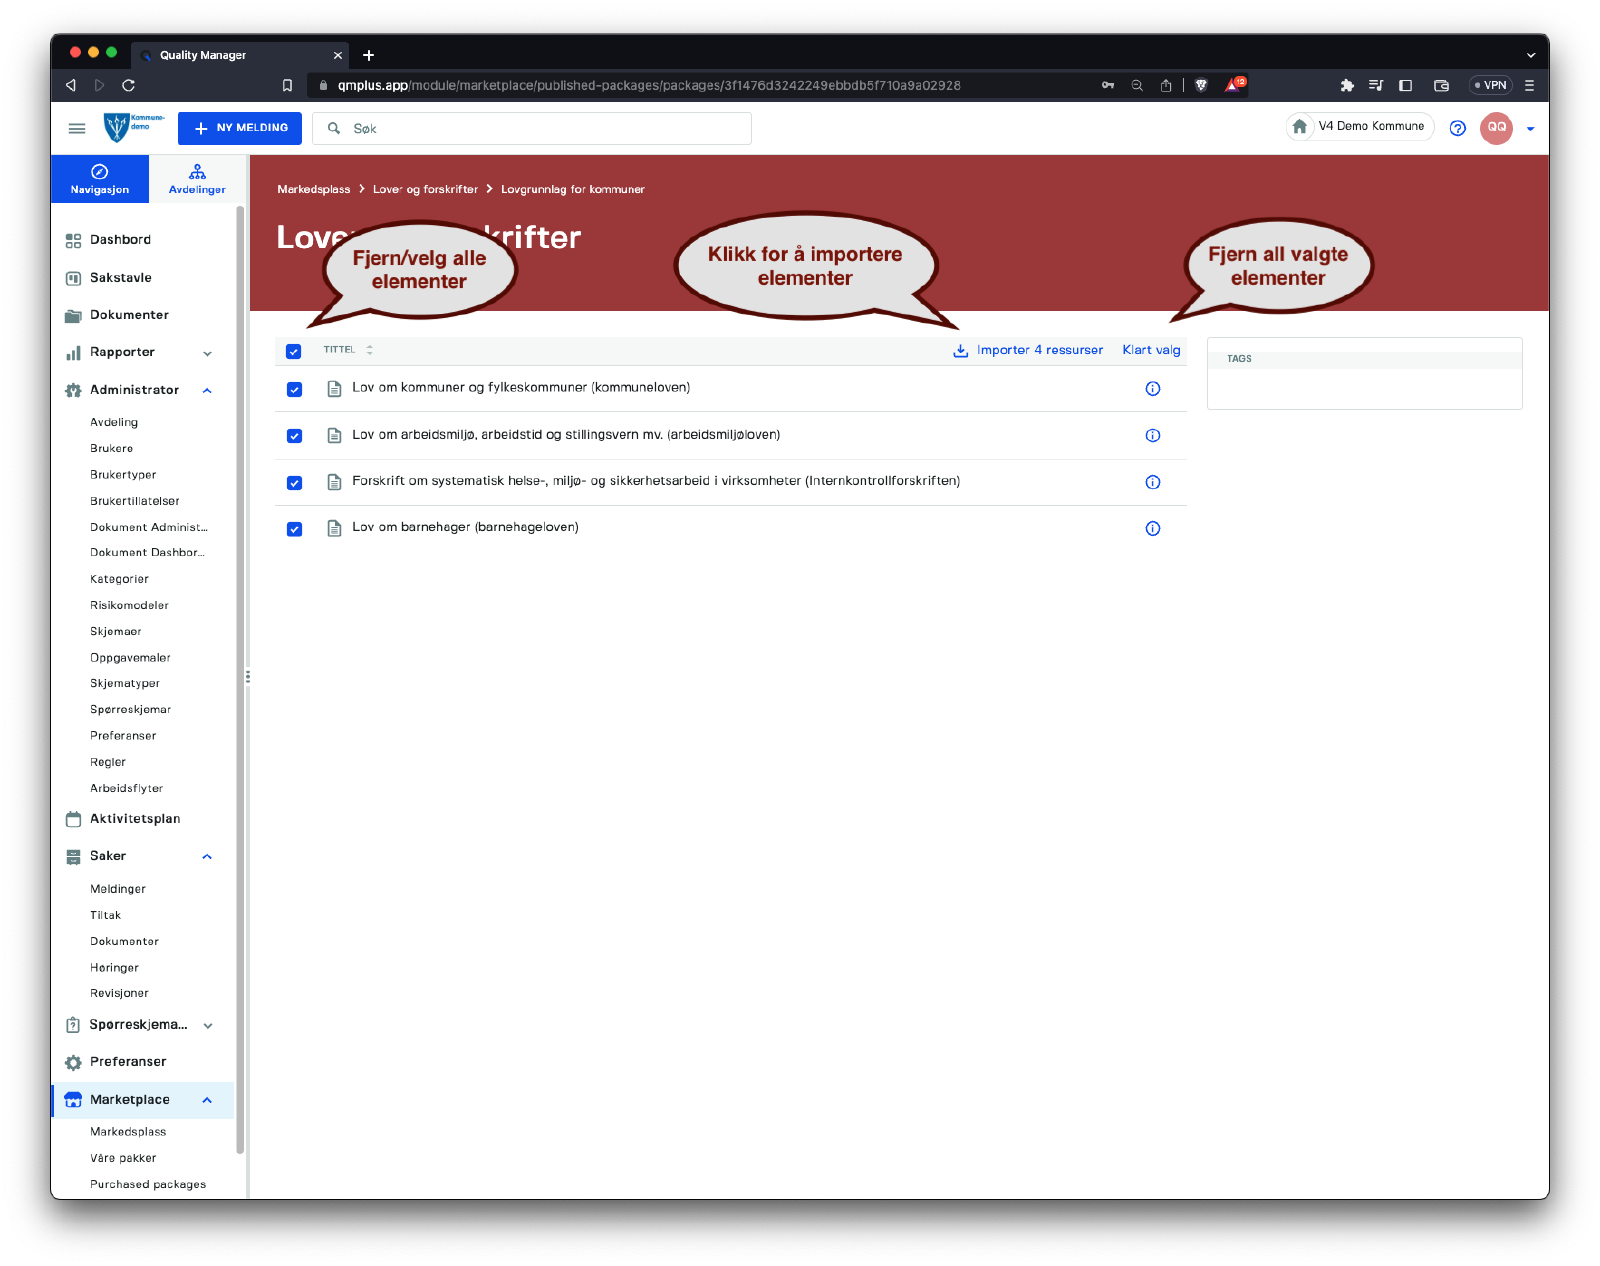Click info icon for kommuneloven row
Viewport: 1600px width, 1266px height.
[1152, 389]
